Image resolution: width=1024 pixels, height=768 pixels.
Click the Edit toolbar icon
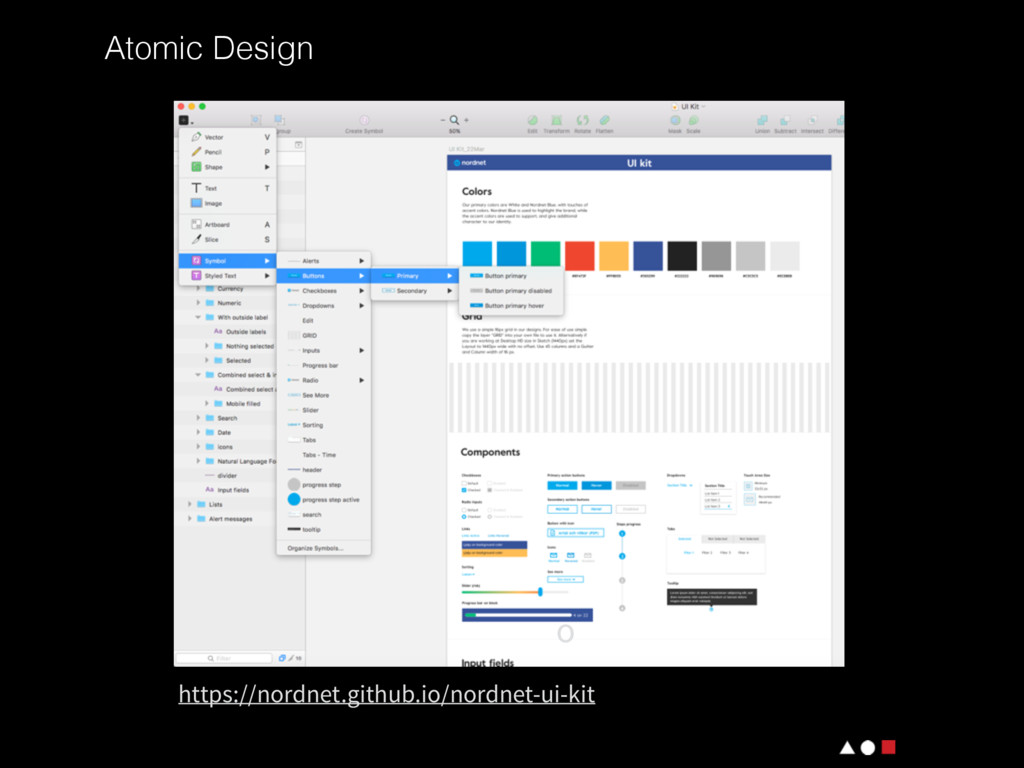(x=532, y=120)
